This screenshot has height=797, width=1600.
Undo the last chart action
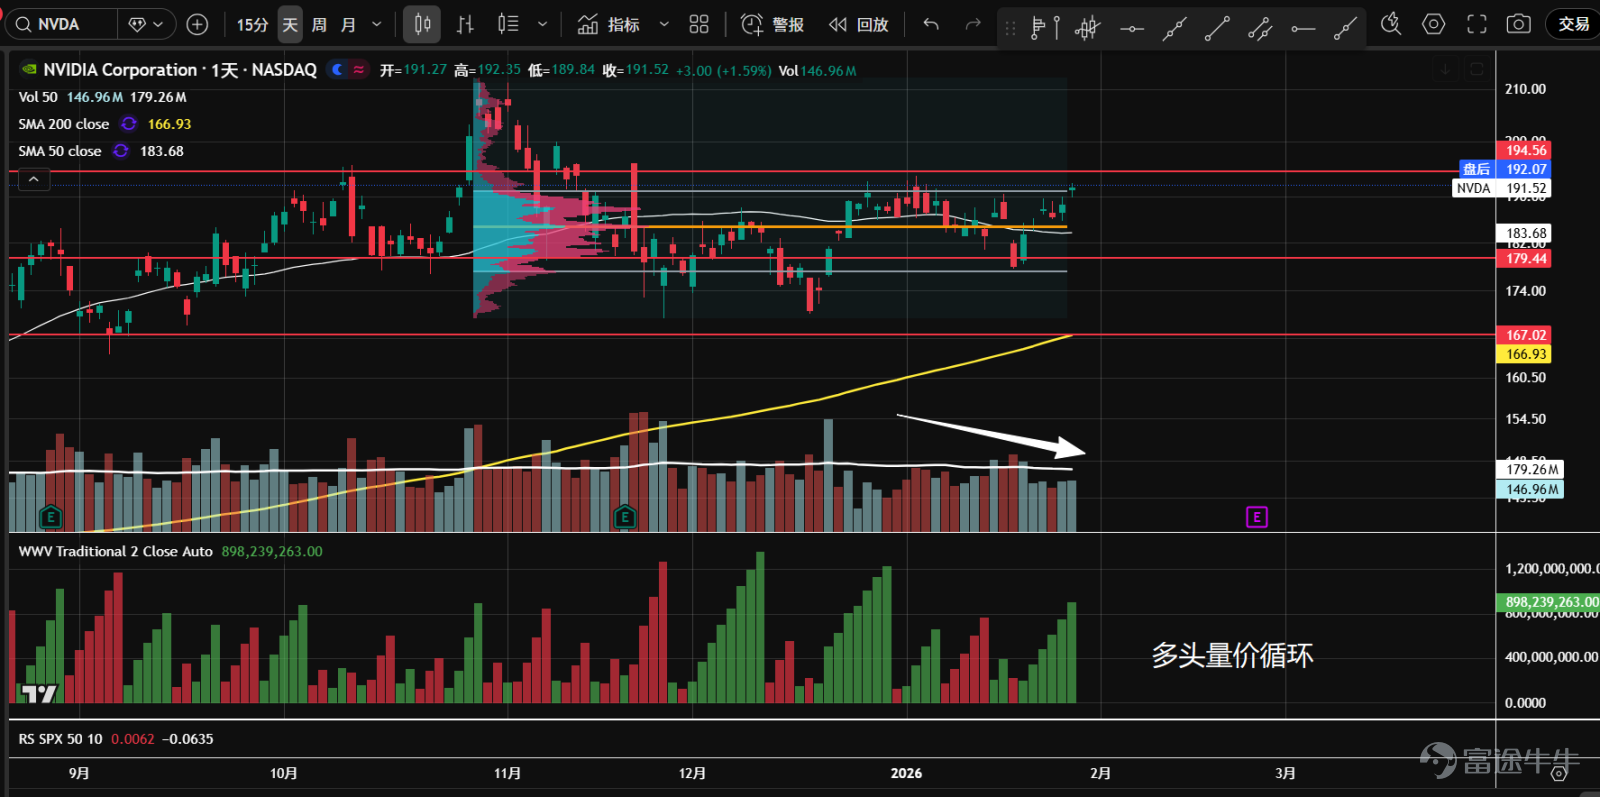point(931,24)
